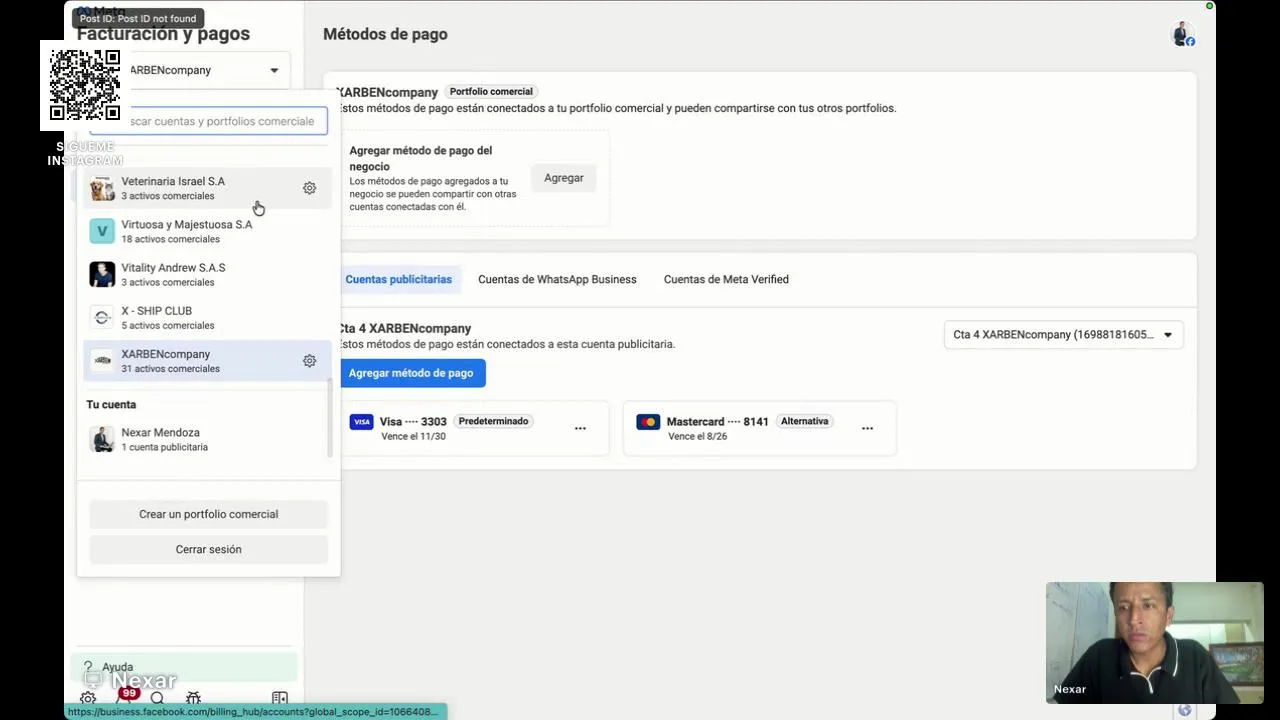Click the X - SHIP CLUB logo icon
Screen dimensions: 1280x720
coord(102,317)
